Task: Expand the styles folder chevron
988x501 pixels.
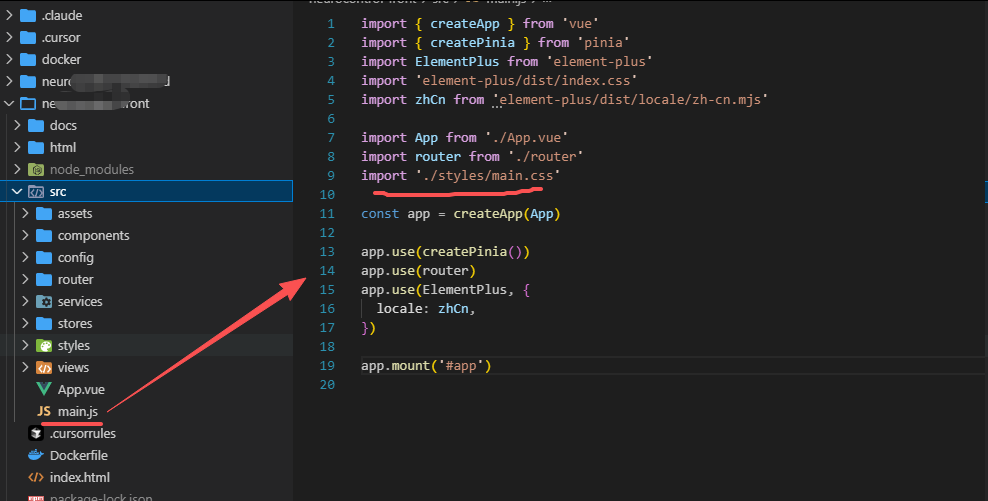Action: pyautogui.click(x=25, y=346)
